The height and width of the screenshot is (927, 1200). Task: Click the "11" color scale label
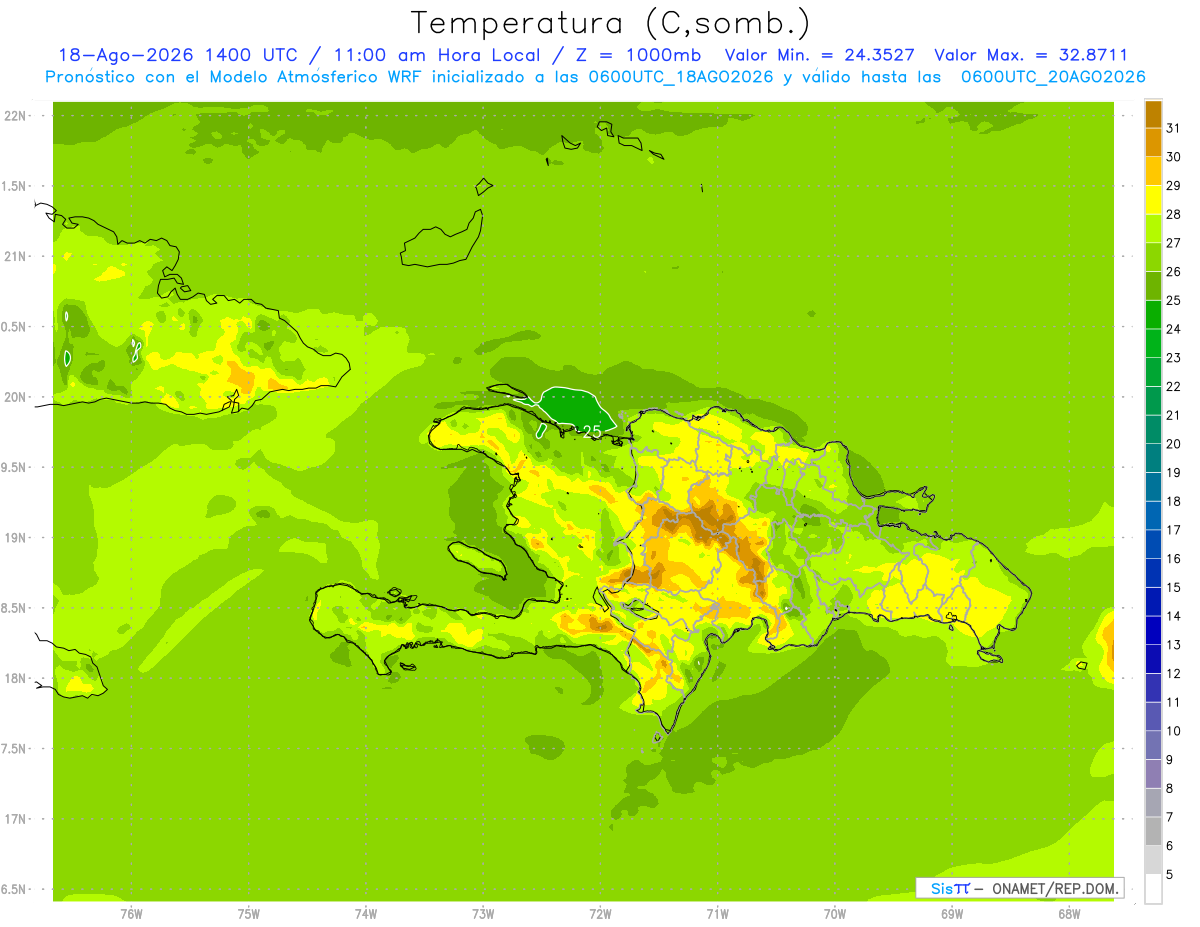pos(1174,702)
